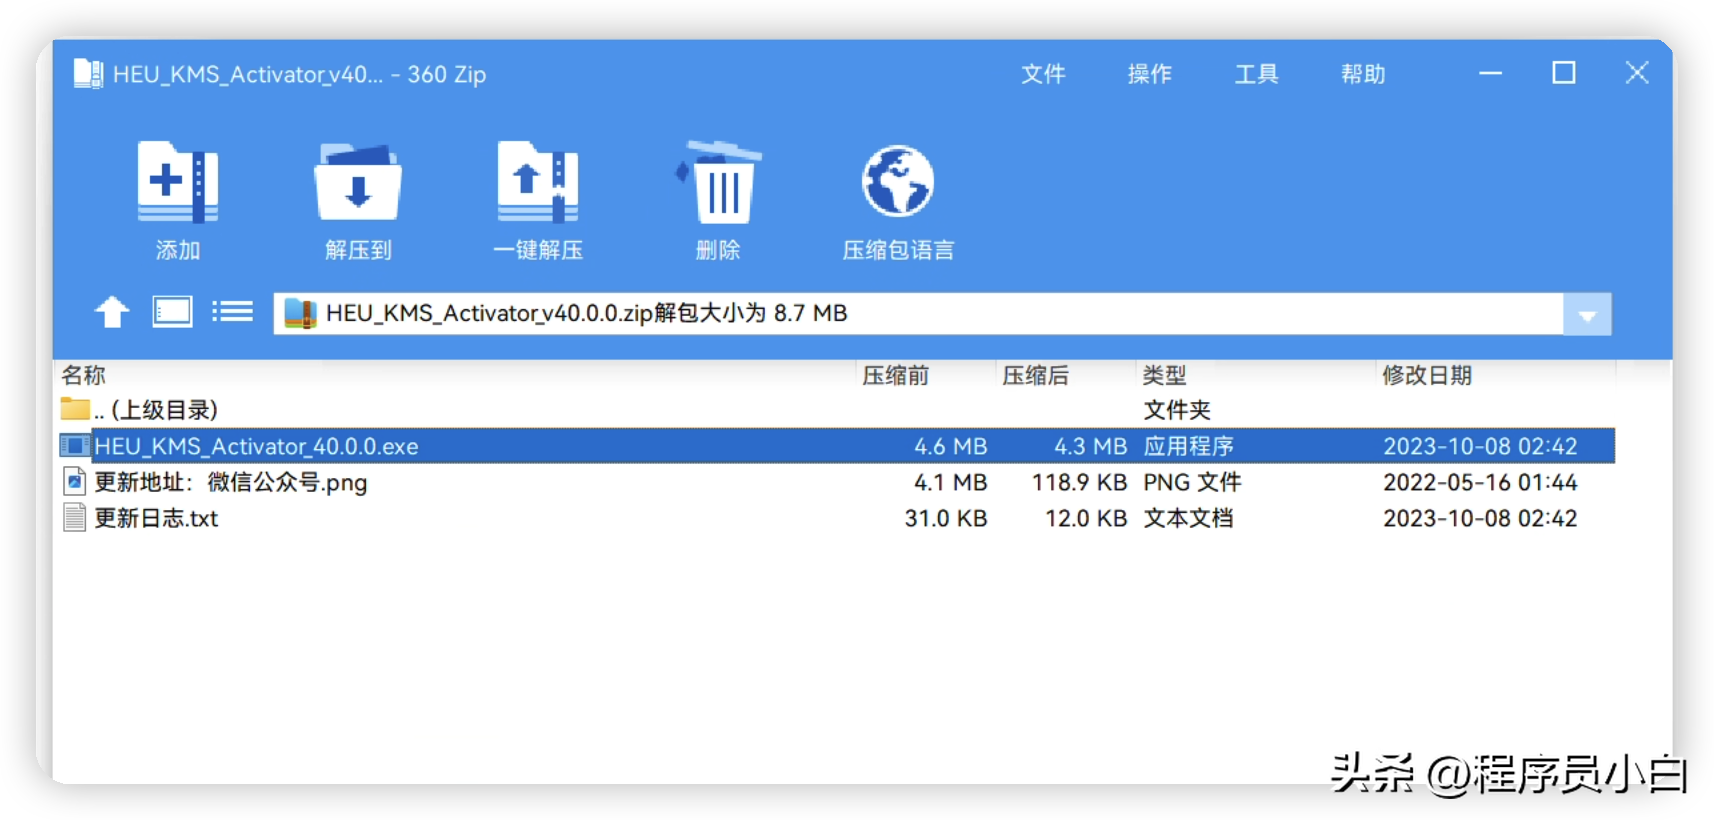Click the 4.3 MB compressed size cell
This screenshot has width=1714, height=820.
pos(1090,446)
